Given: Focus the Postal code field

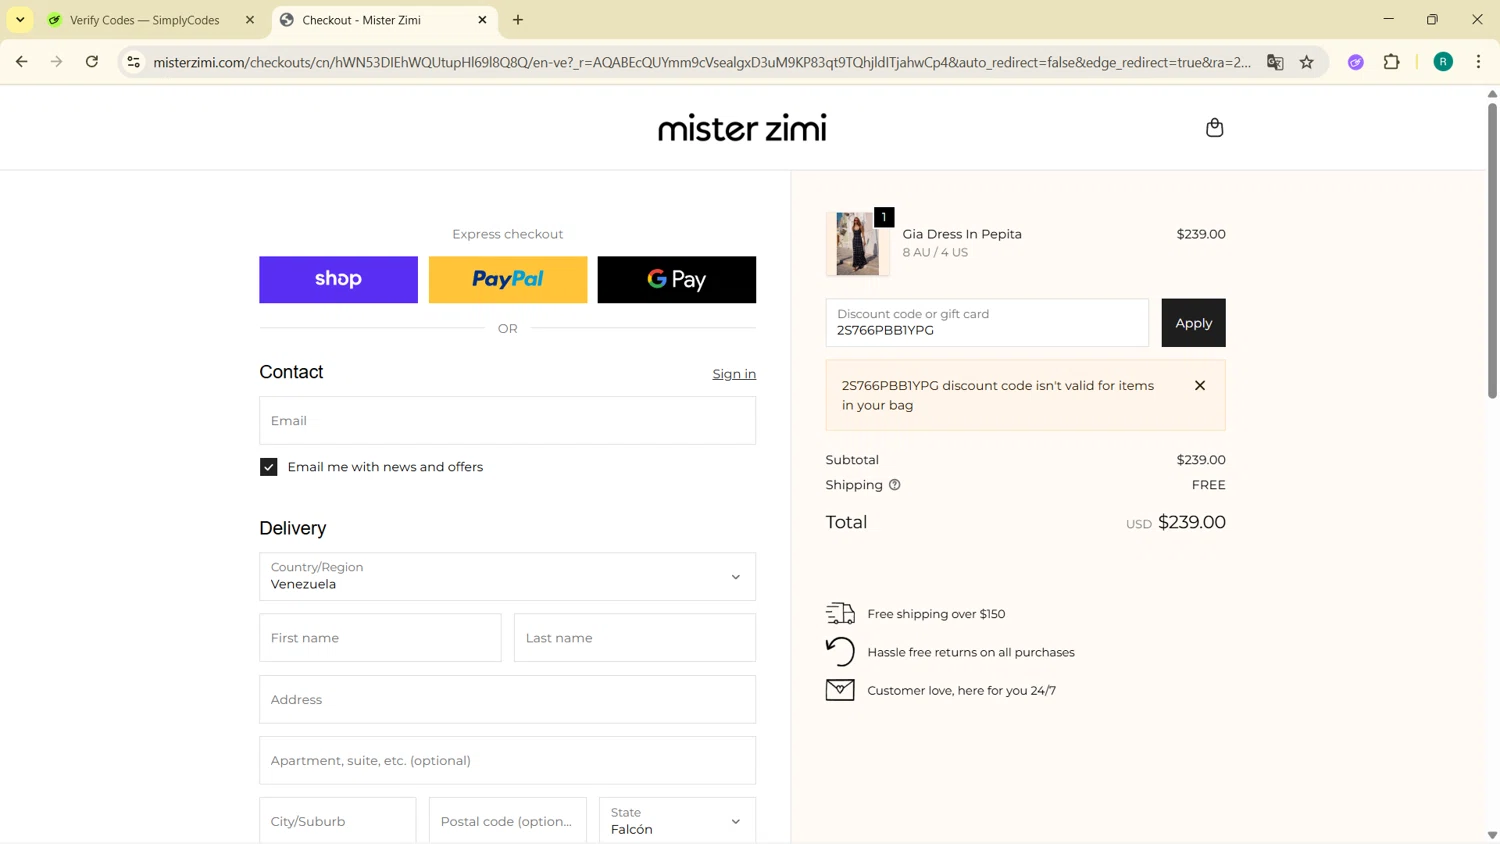Looking at the screenshot, I should [x=508, y=821].
